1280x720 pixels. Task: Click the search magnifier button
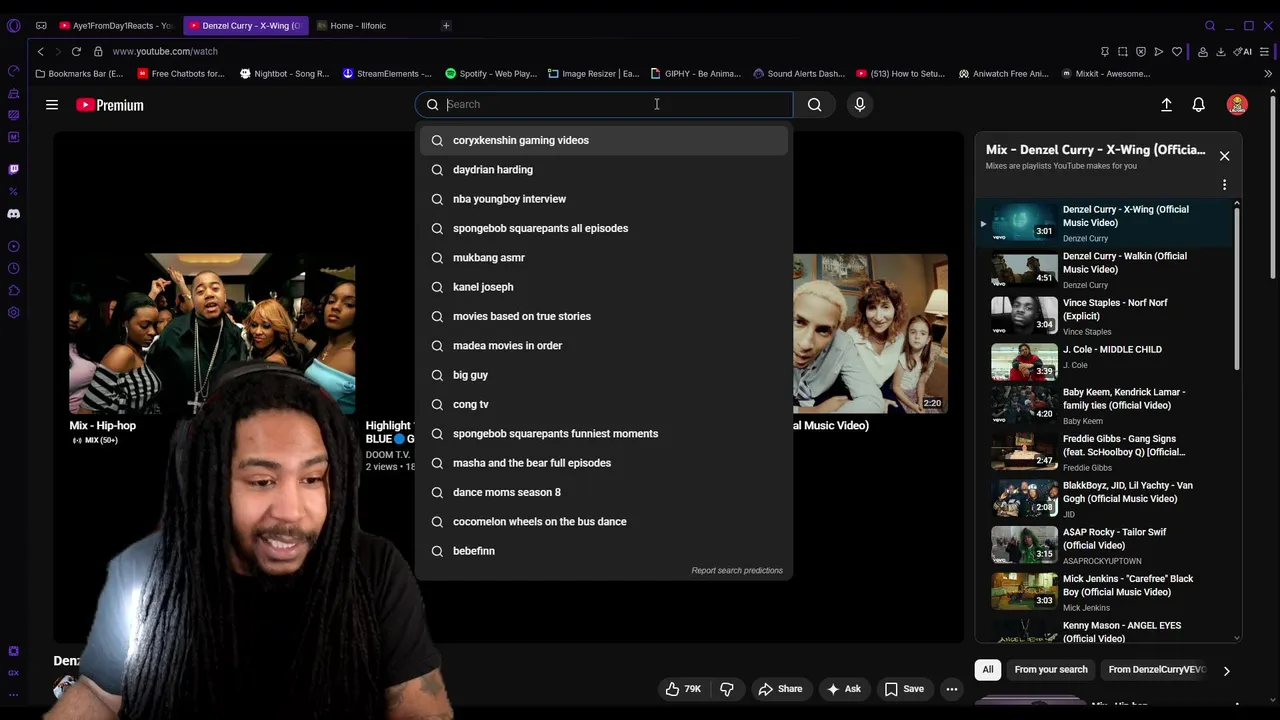pyautogui.click(x=815, y=104)
